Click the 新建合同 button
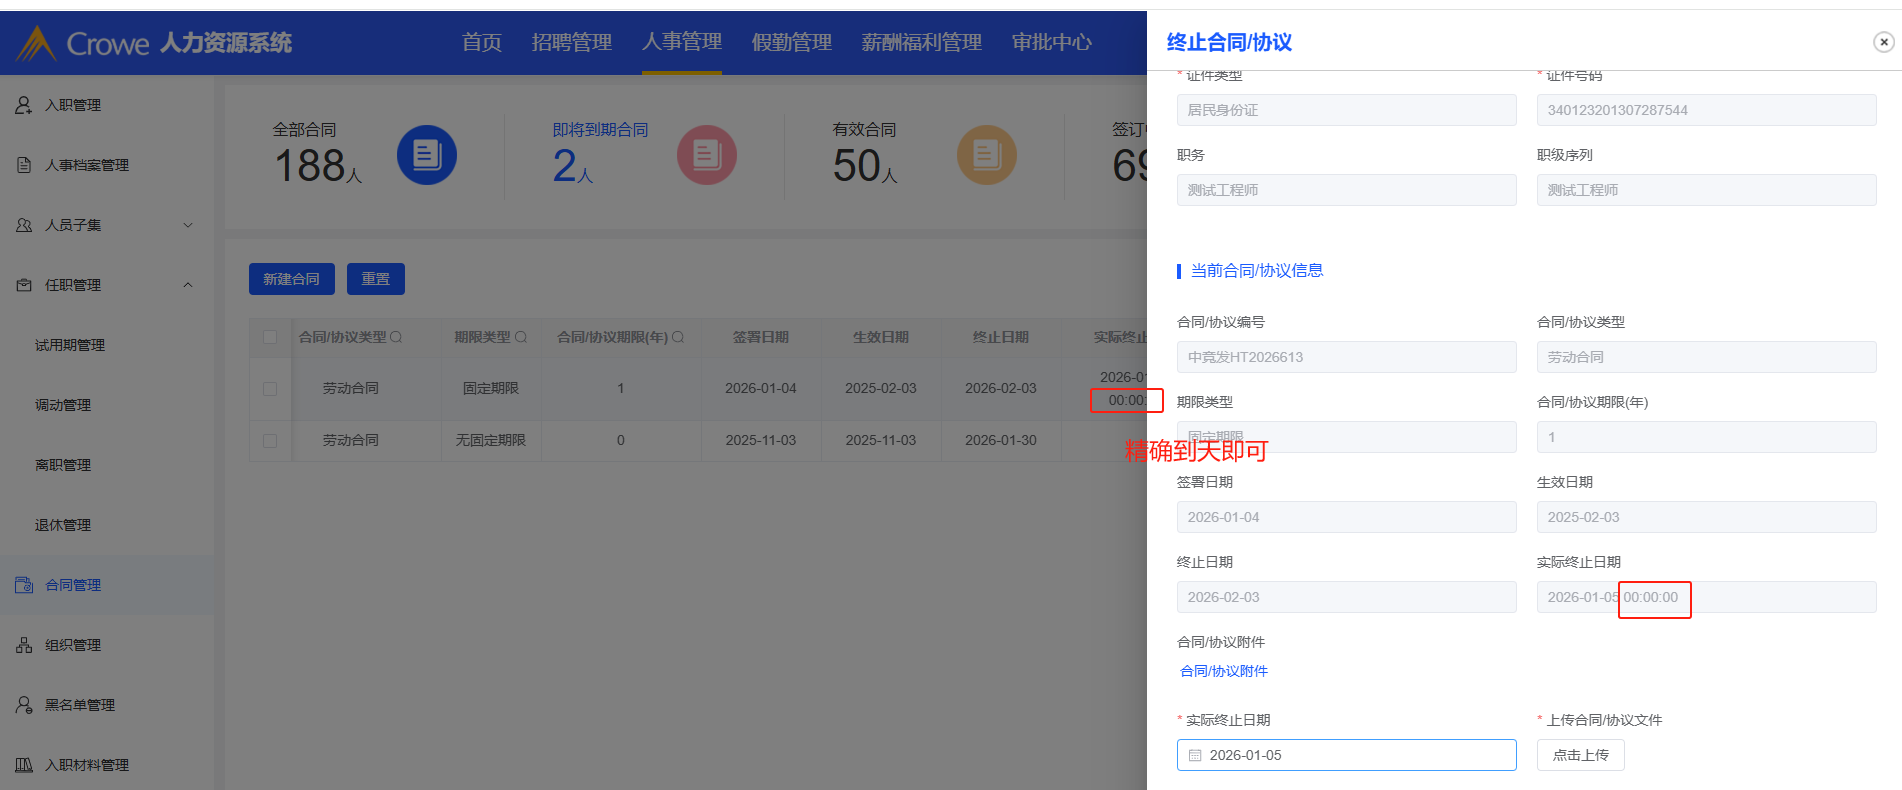The width and height of the screenshot is (1902, 790). click(291, 279)
